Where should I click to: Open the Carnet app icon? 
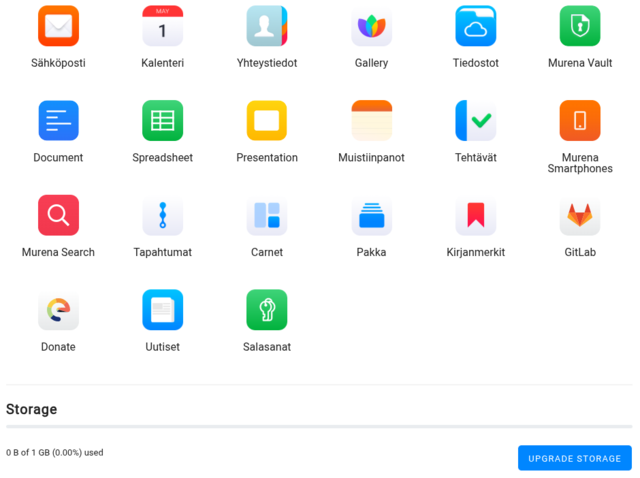(x=267, y=215)
